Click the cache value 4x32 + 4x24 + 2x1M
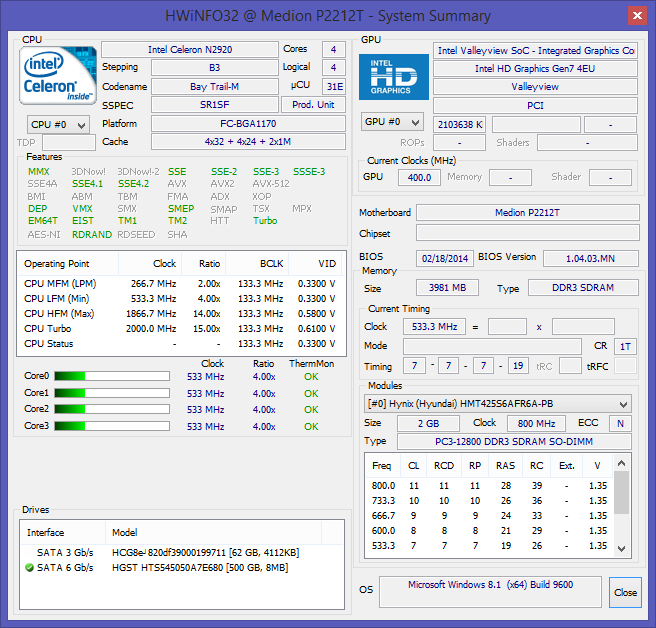 point(248,142)
